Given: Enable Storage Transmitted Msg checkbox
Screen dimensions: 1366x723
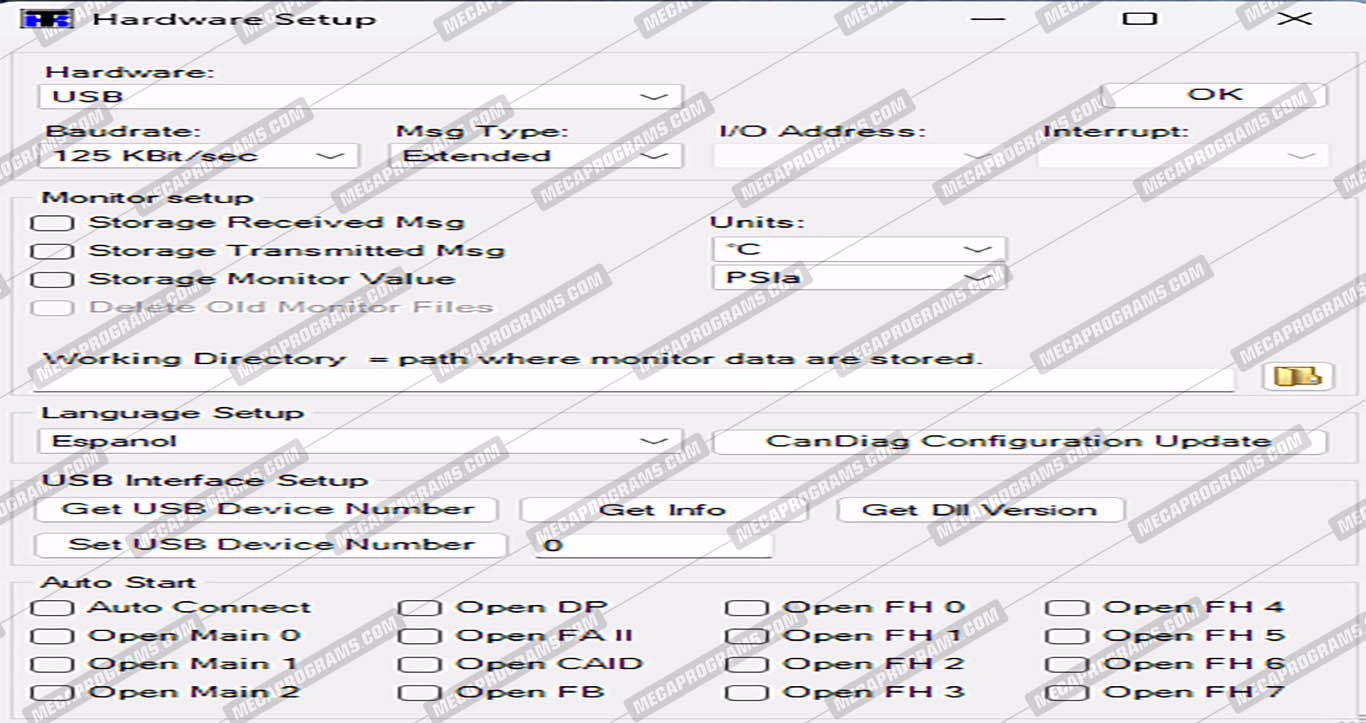Looking at the screenshot, I should tap(53, 251).
